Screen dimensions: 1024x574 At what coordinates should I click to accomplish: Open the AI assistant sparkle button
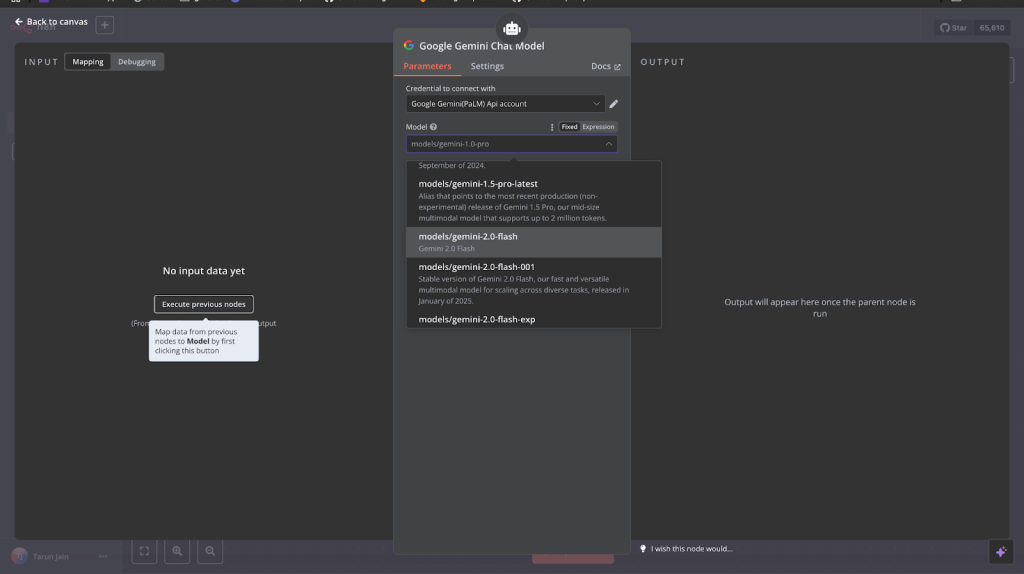[1000, 552]
